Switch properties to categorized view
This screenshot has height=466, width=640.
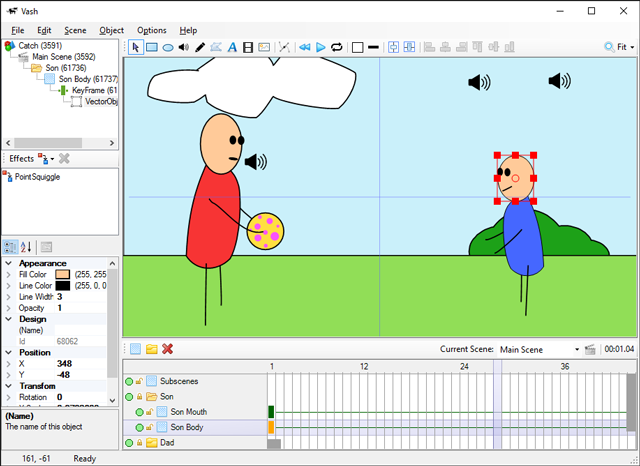pos(10,247)
